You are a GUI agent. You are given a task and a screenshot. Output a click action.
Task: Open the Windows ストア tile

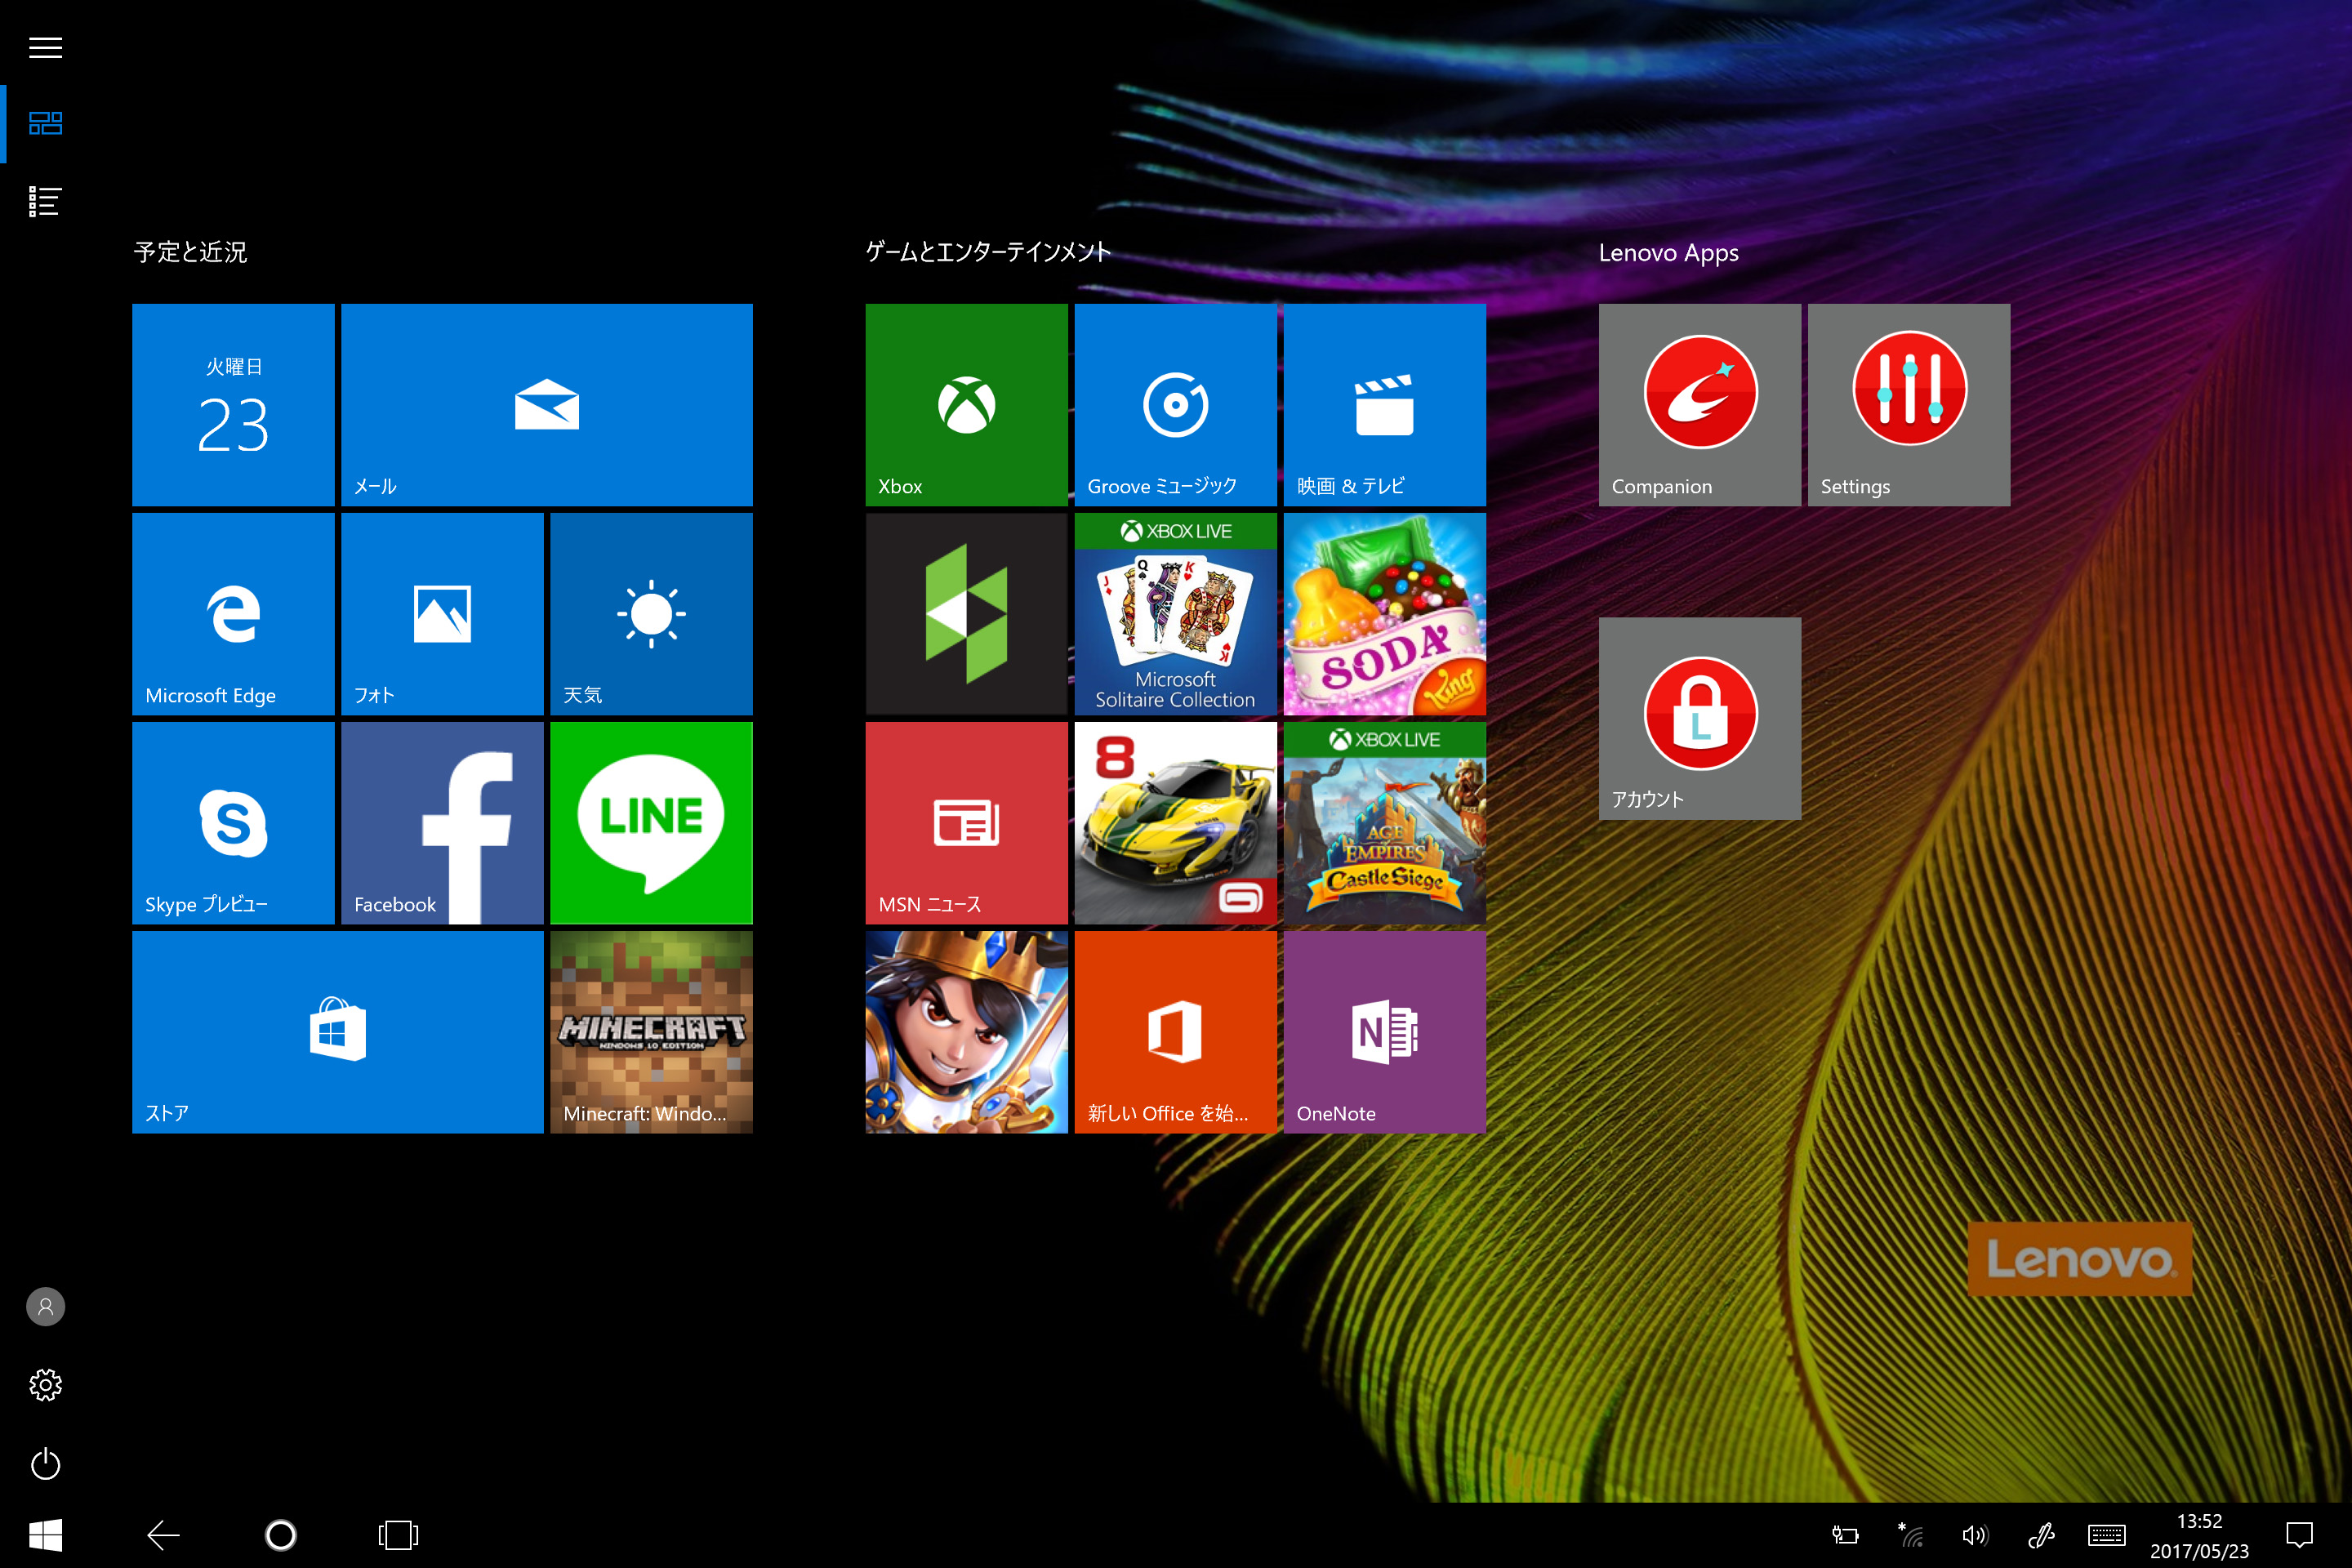[337, 1032]
